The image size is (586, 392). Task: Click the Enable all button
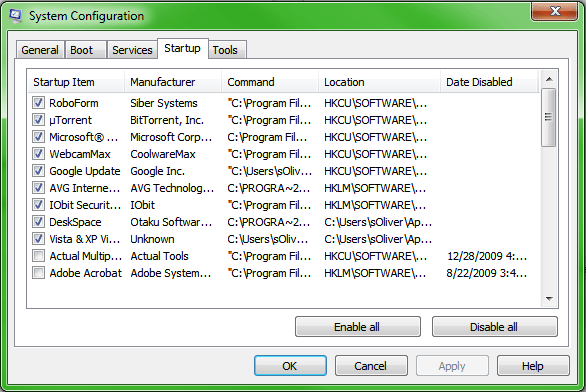(358, 327)
